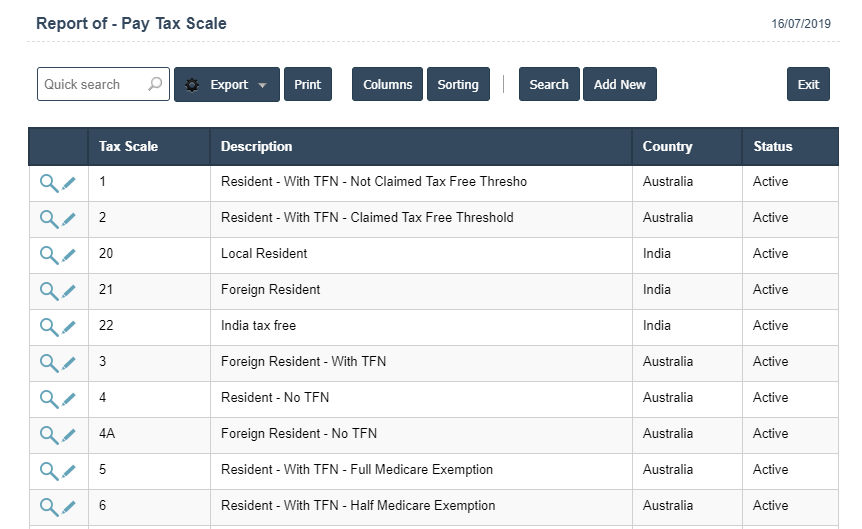Open magnifier icon for India tax free row
The width and height of the screenshot is (862, 529).
pos(48,327)
